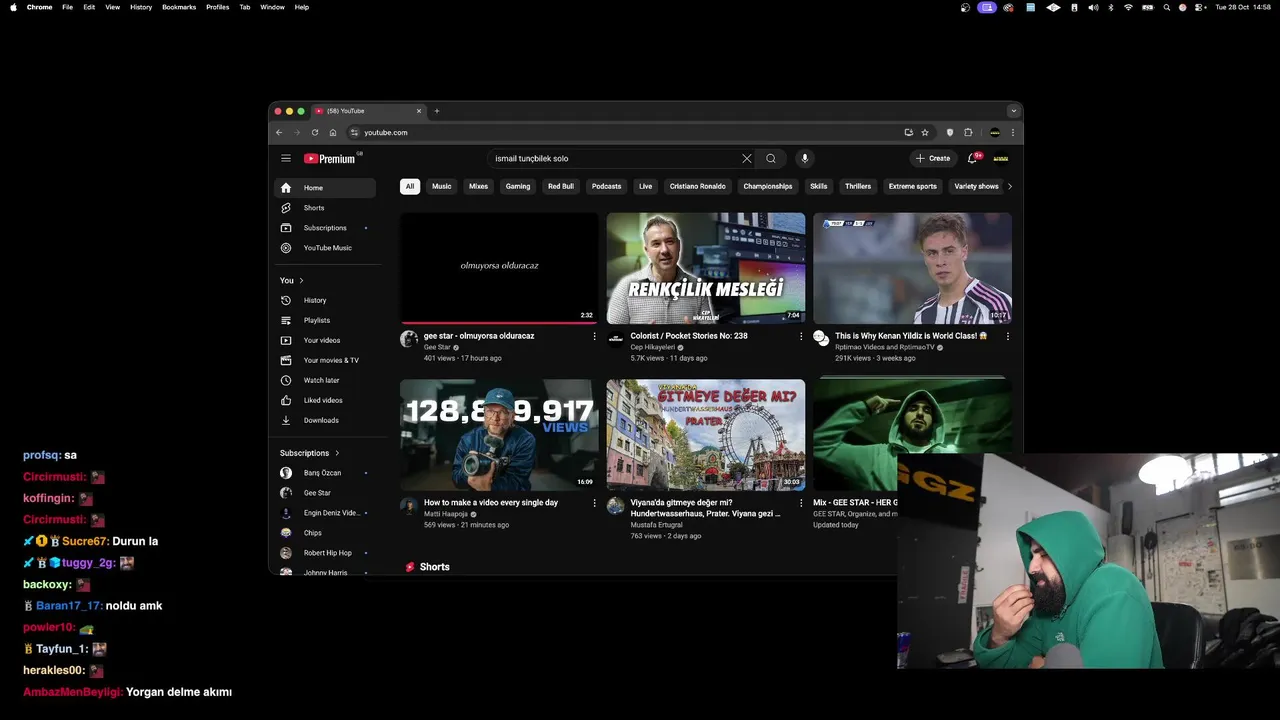Open the YouTube account avatar menu
The image size is (1280, 720).
click(x=1000, y=158)
